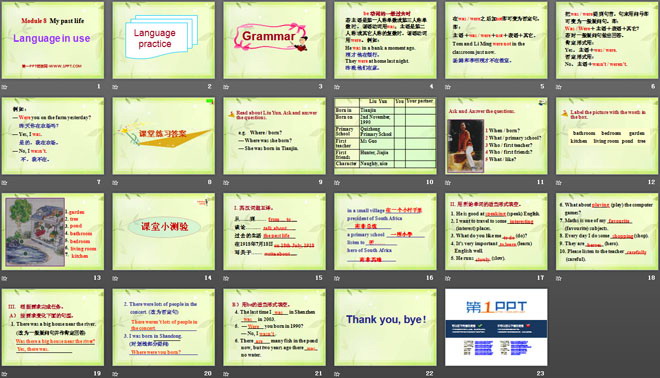The image size is (660, 378).
Task: Select slide 20 'I was born in Shandong' thumbnail
Action: [164, 327]
